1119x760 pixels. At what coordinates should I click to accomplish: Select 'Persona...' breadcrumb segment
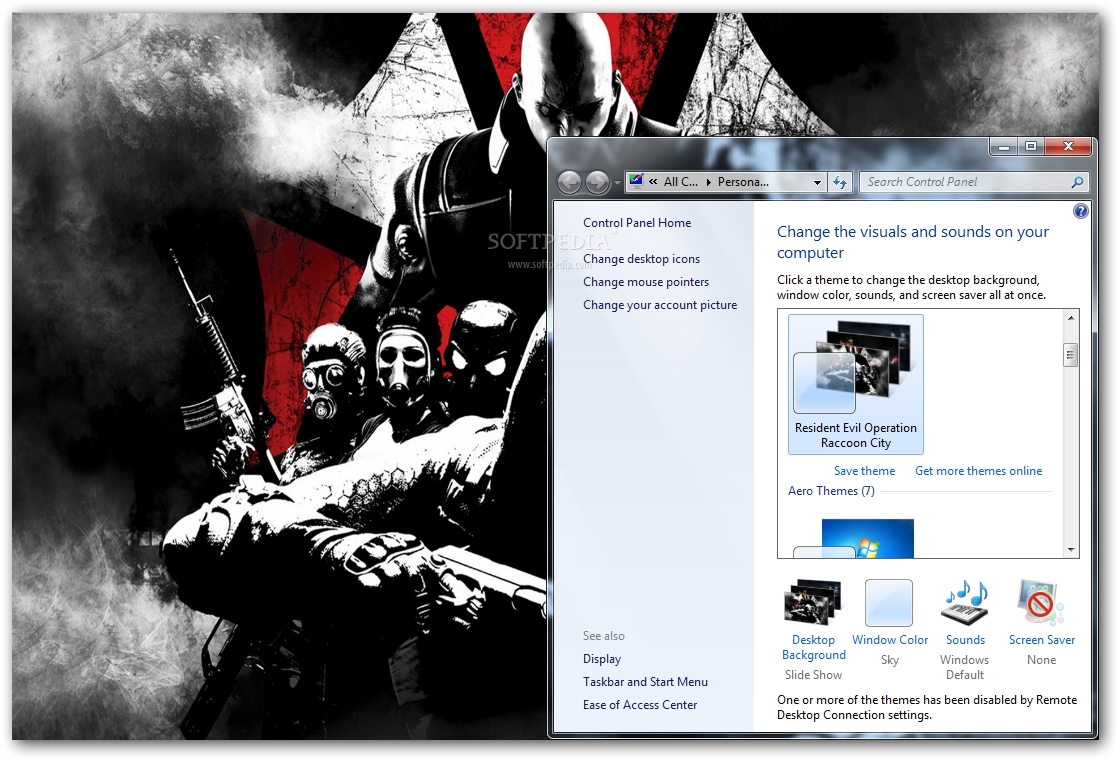click(743, 182)
